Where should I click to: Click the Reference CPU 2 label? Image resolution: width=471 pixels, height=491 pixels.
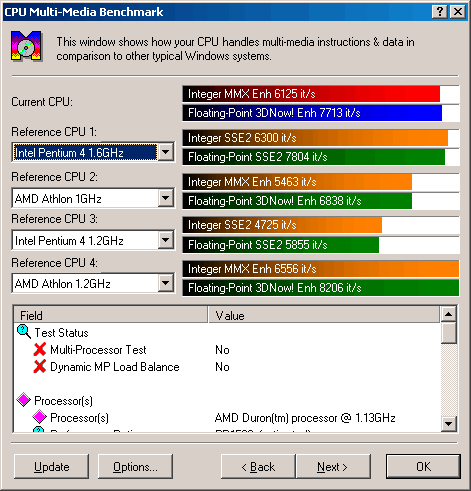[x=54, y=177]
